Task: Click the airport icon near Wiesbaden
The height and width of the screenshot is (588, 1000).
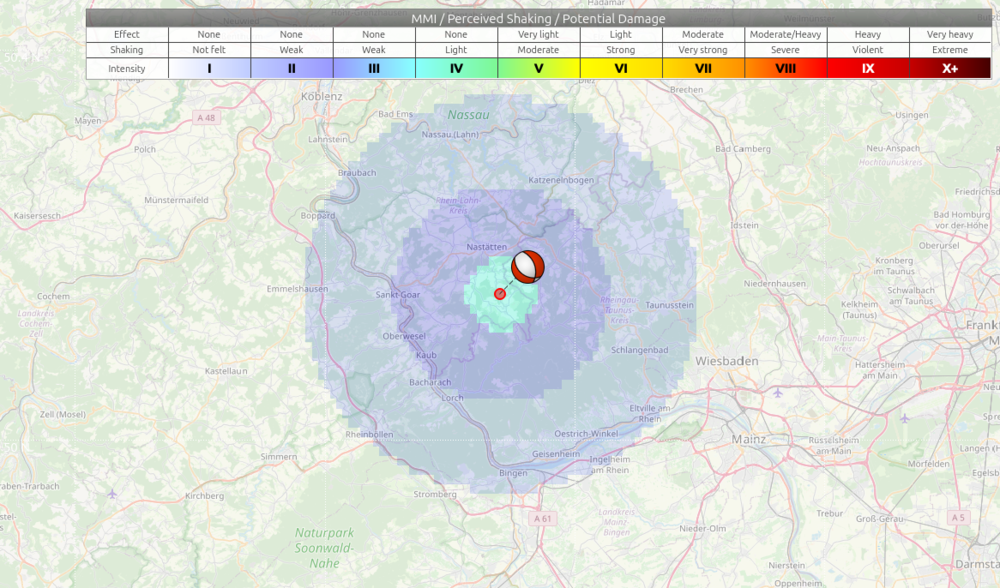Action: [777, 393]
